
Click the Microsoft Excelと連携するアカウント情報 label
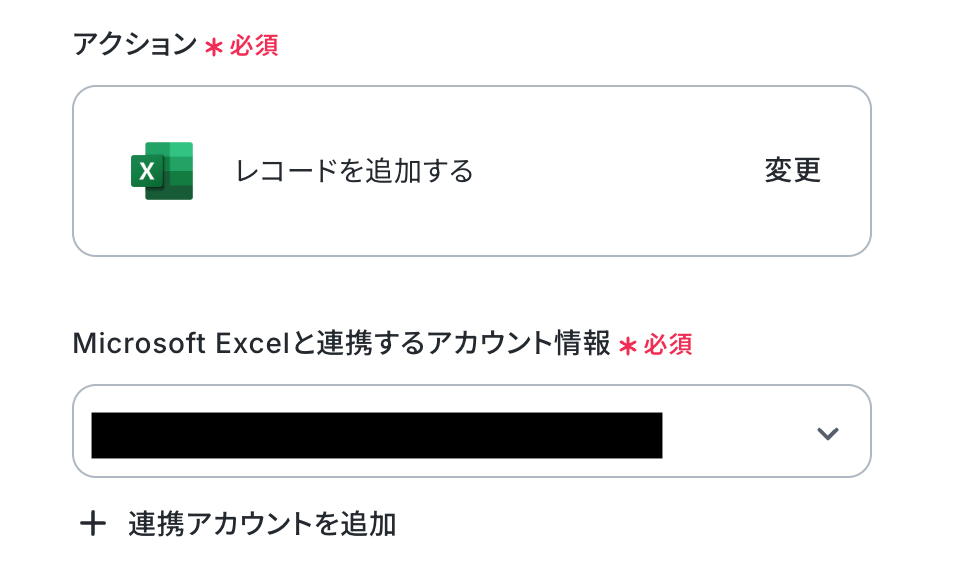tap(341, 344)
